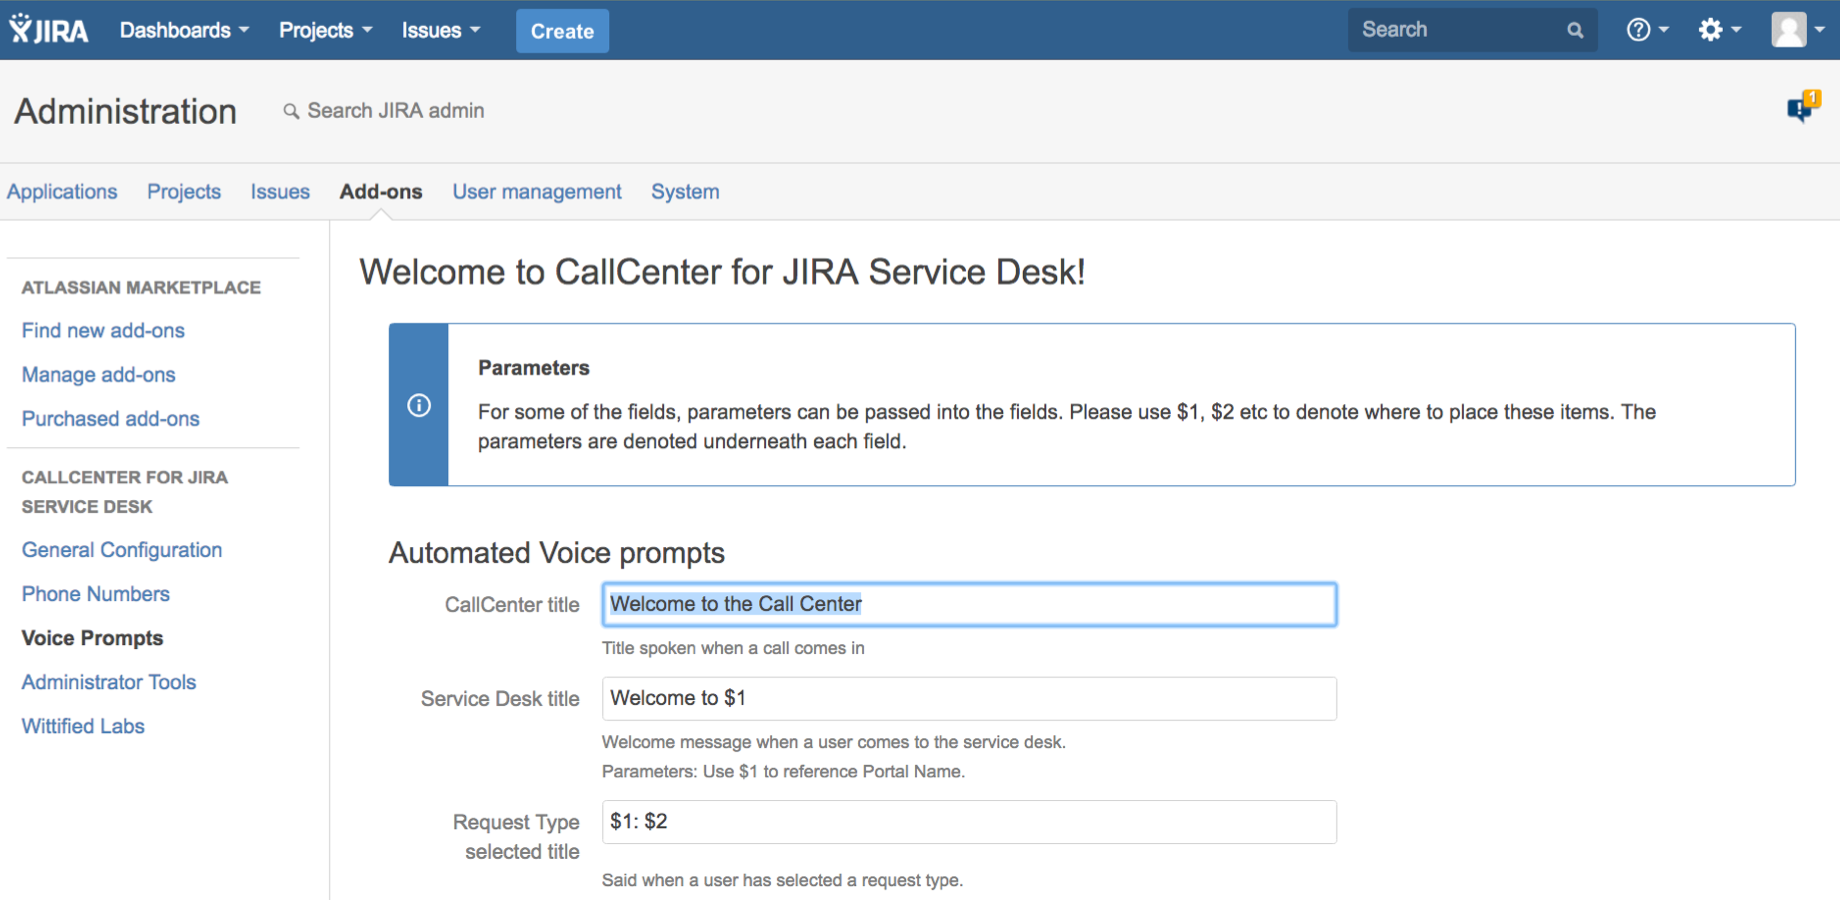Image resolution: width=1840 pixels, height=900 pixels.
Task: Click the search magnifier icon in top bar
Action: 1575,30
